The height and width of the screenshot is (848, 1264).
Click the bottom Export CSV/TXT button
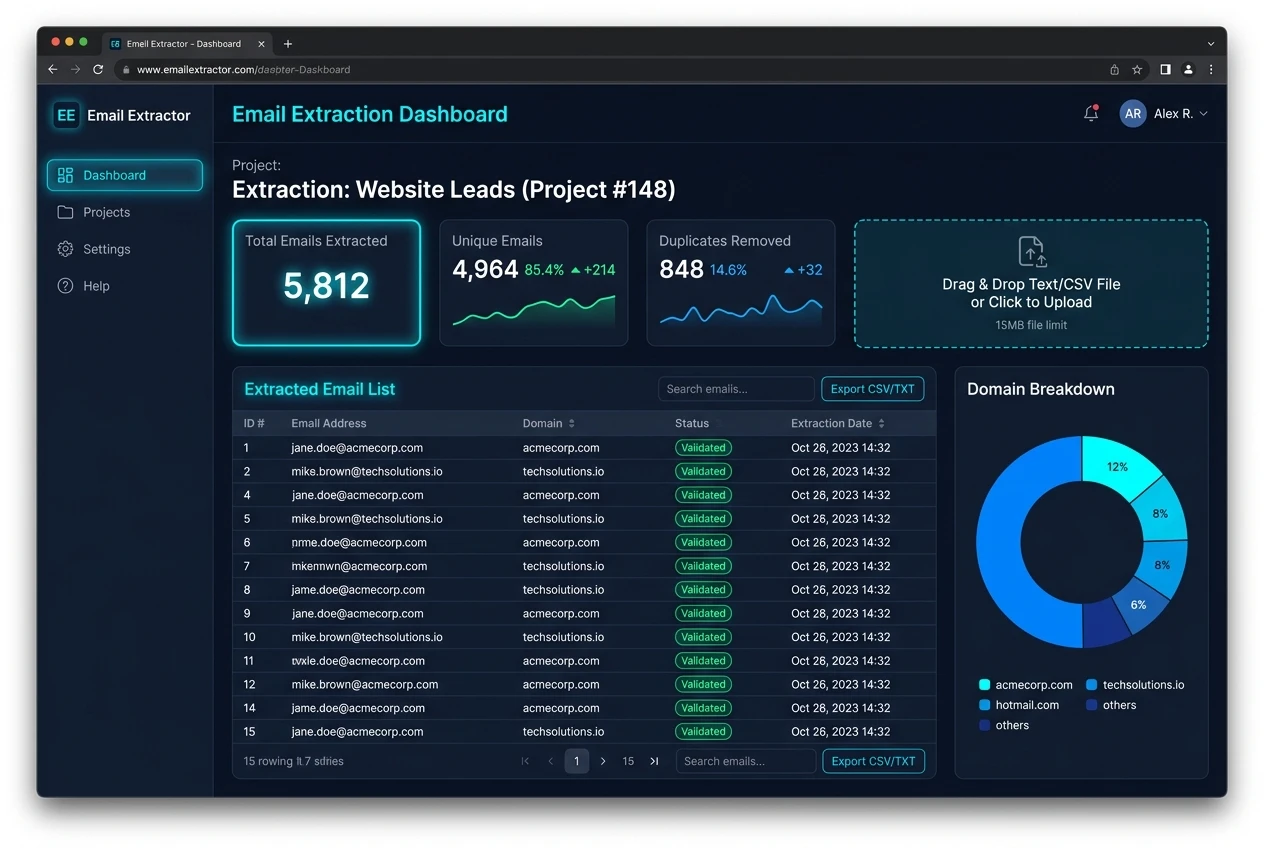point(873,761)
